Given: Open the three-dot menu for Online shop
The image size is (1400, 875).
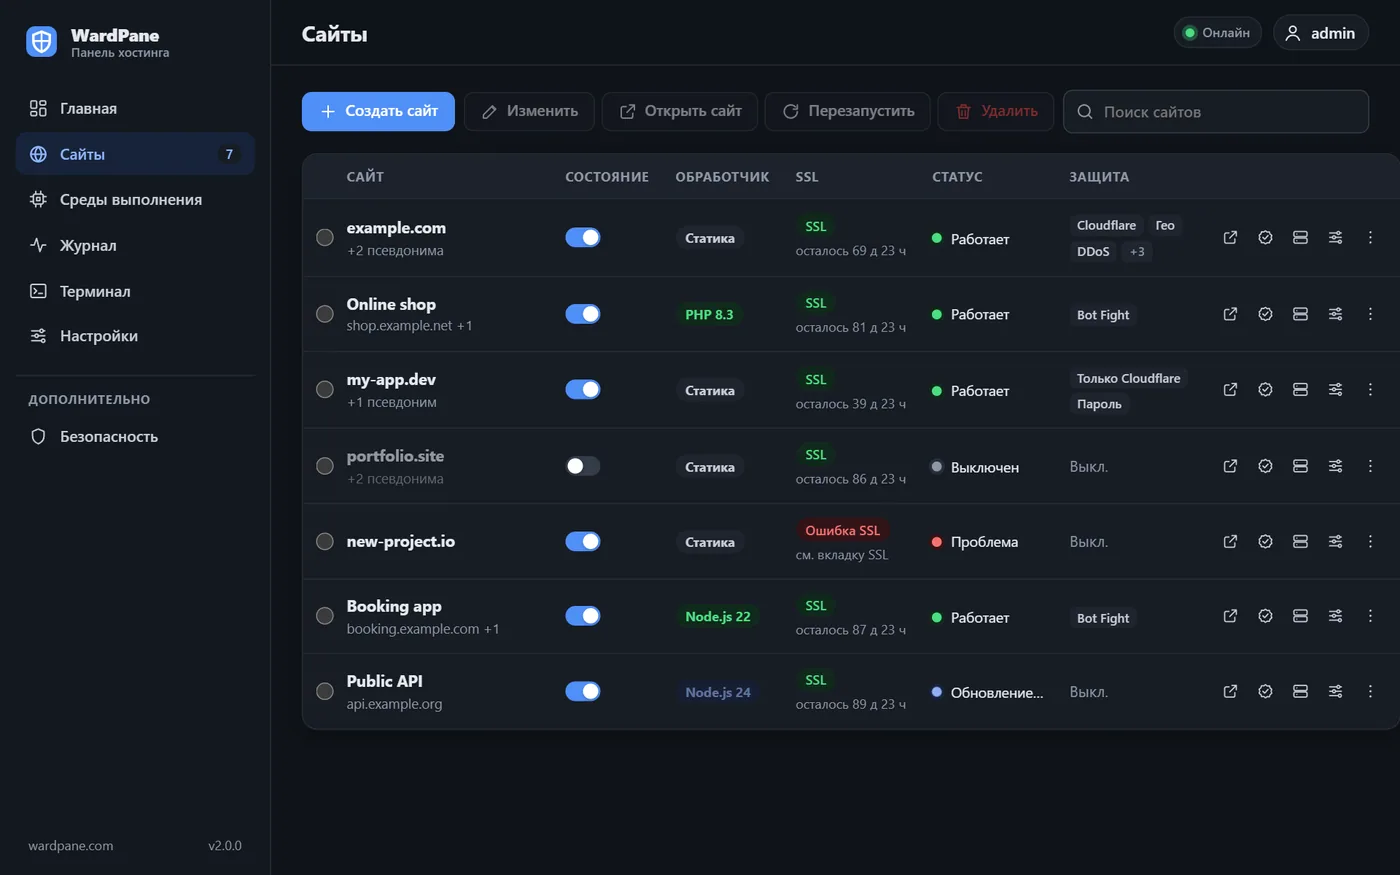Looking at the screenshot, I should [x=1370, y=314].
